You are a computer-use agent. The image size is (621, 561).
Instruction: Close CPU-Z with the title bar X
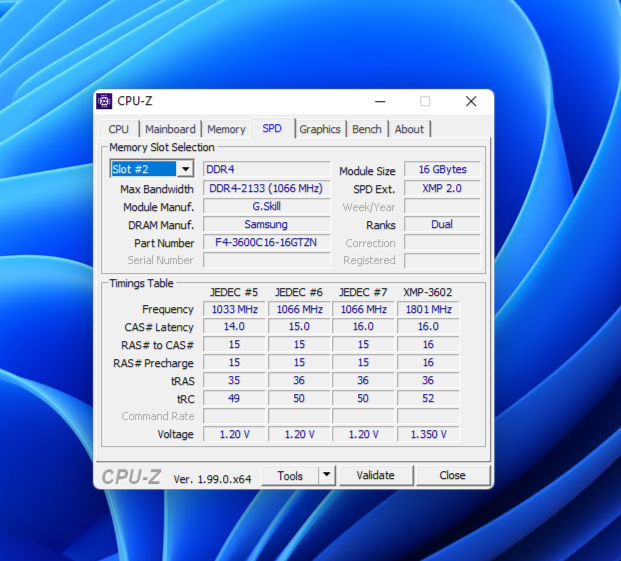pos(471,101)
